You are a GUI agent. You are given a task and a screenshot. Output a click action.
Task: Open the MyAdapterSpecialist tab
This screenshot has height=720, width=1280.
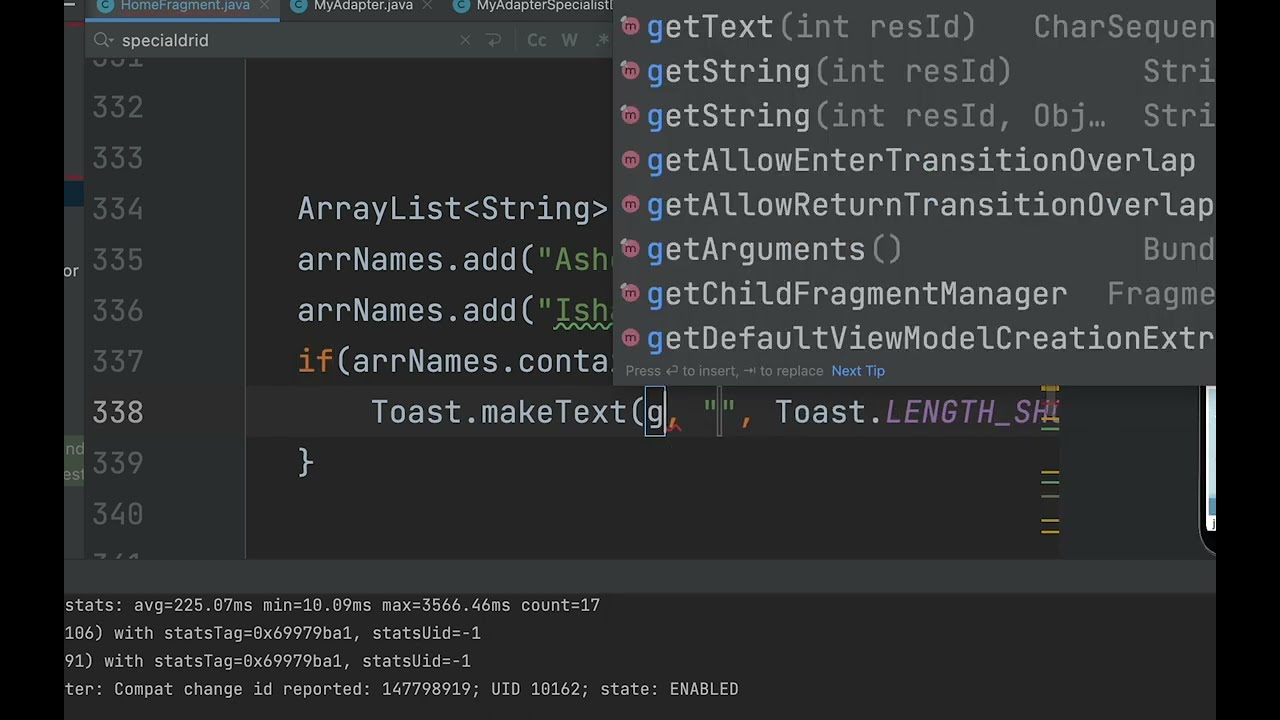coord(534,6)
